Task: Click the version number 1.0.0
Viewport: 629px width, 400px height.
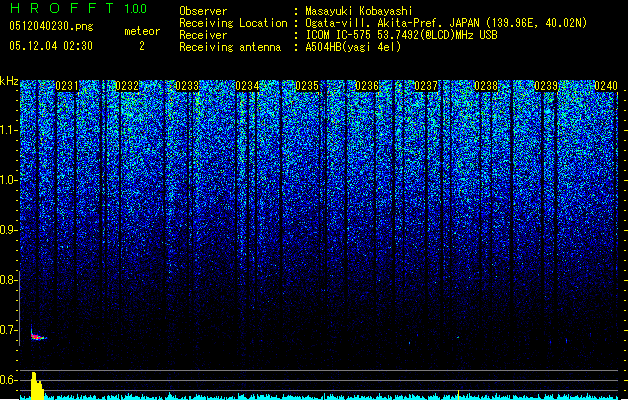Action: (135, 9)
